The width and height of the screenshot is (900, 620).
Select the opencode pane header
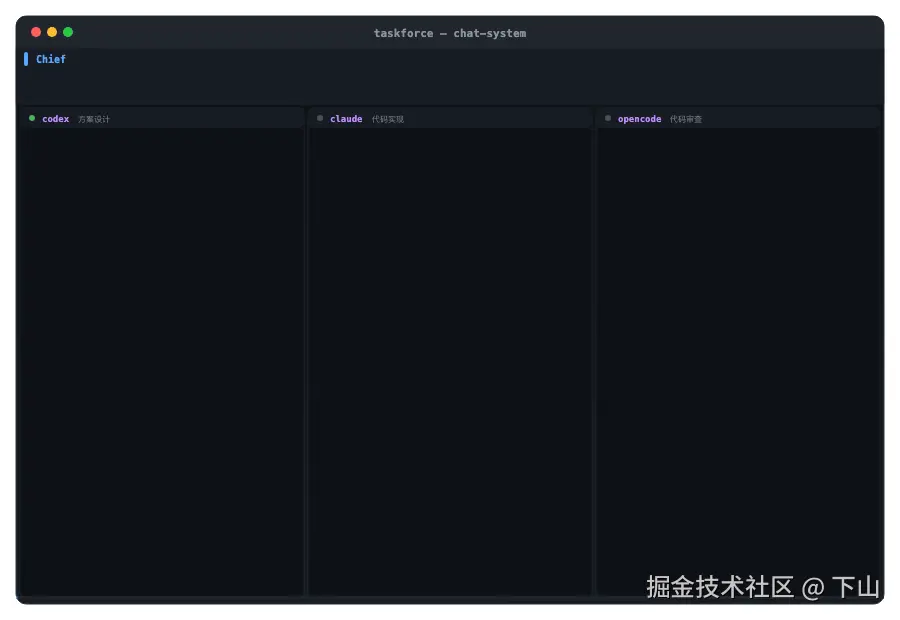[x=739, y=118]
